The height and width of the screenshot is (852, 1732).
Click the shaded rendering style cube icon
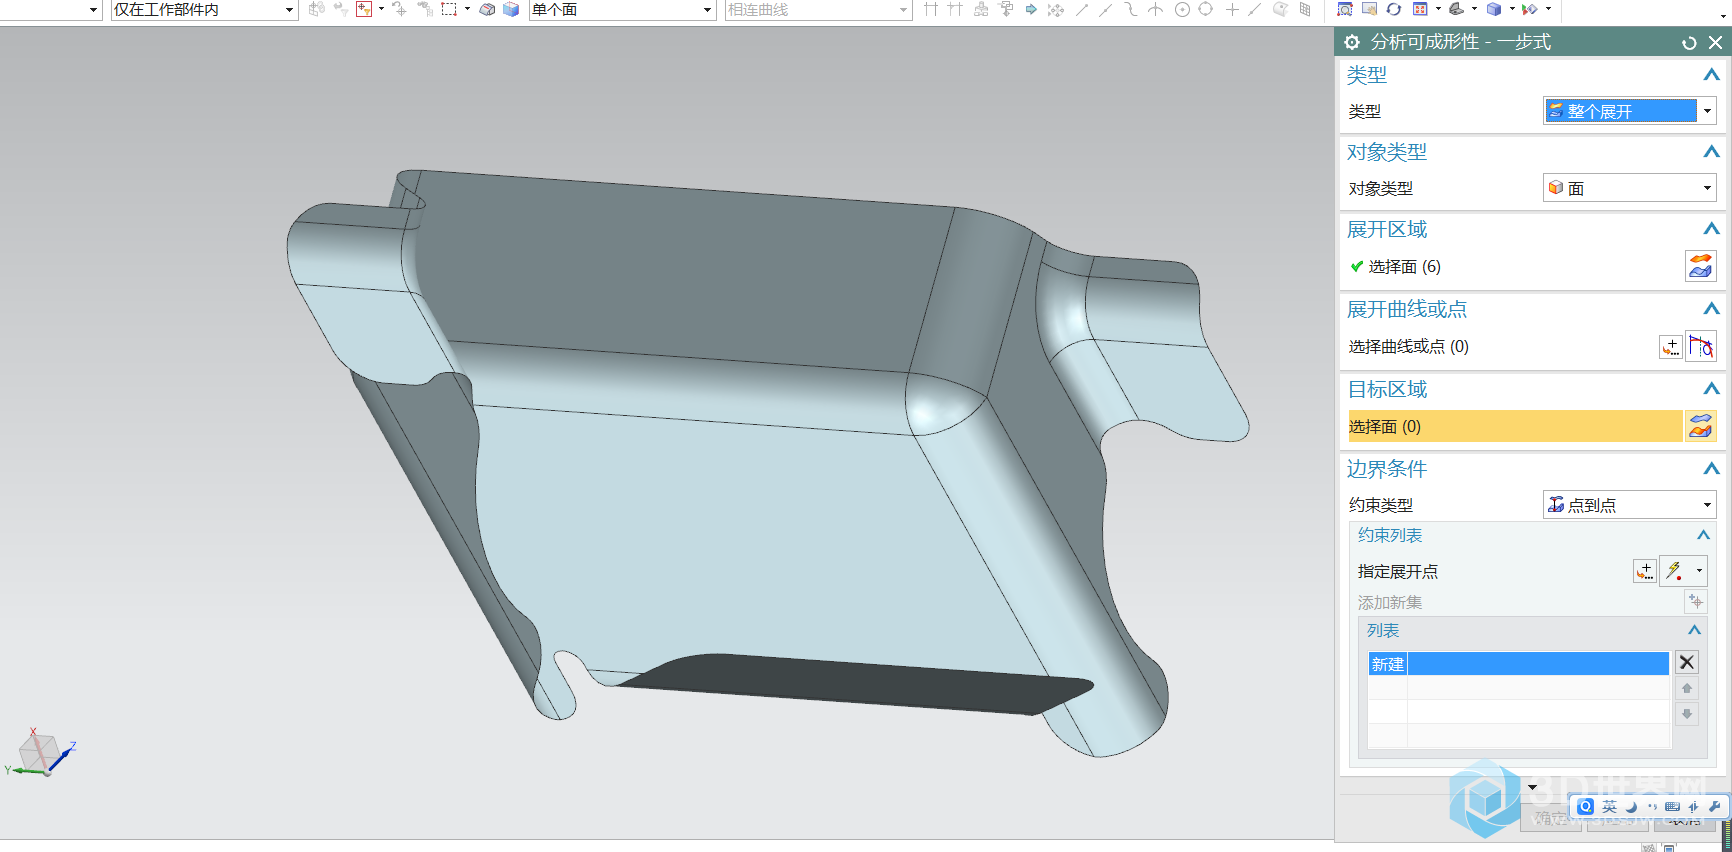point(1493,9)
